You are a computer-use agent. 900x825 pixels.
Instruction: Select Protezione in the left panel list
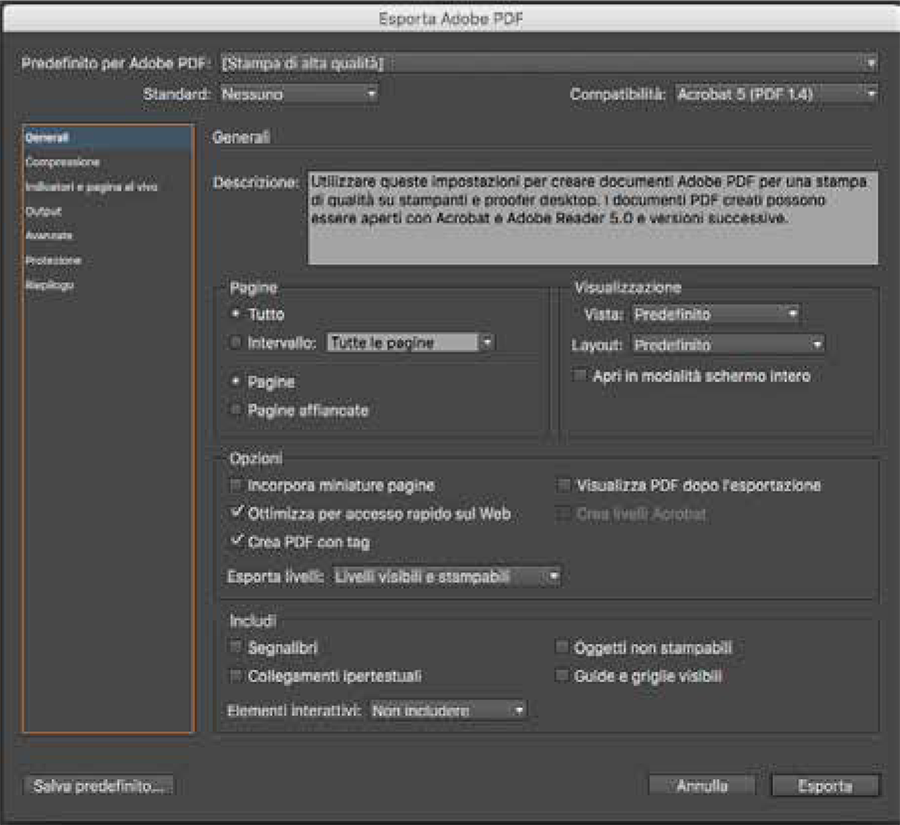[x=107, y=260]
